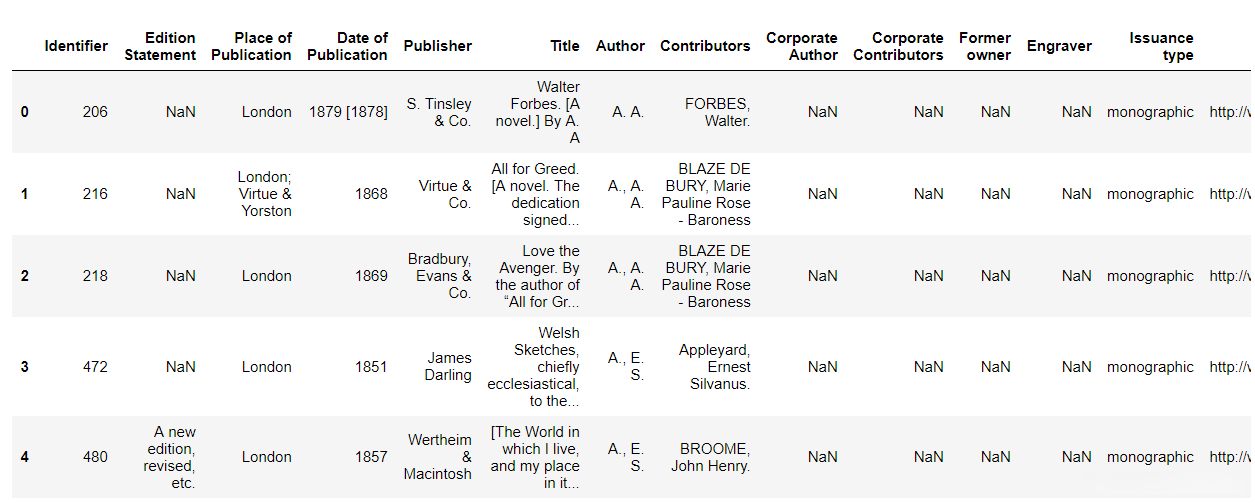The width and height of the screenshot is (1255, 503).
Task: Click the Identifier column header
Action: coord(76,46)
